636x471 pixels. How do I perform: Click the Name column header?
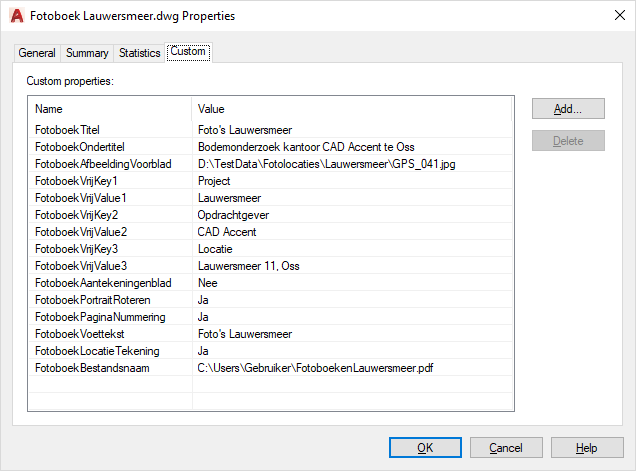pyautogui.click(x=108, y=108)
